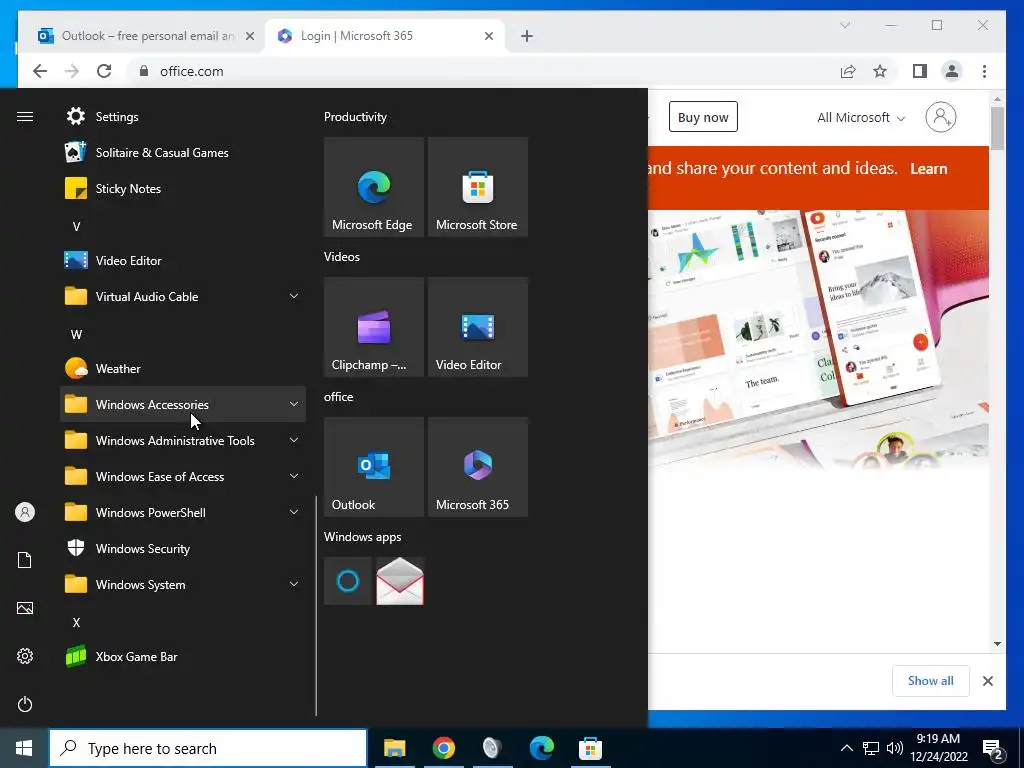Open Video Editor from app list
The width and height of the screenshot is (1024, 768).
(x=183, y=261)
